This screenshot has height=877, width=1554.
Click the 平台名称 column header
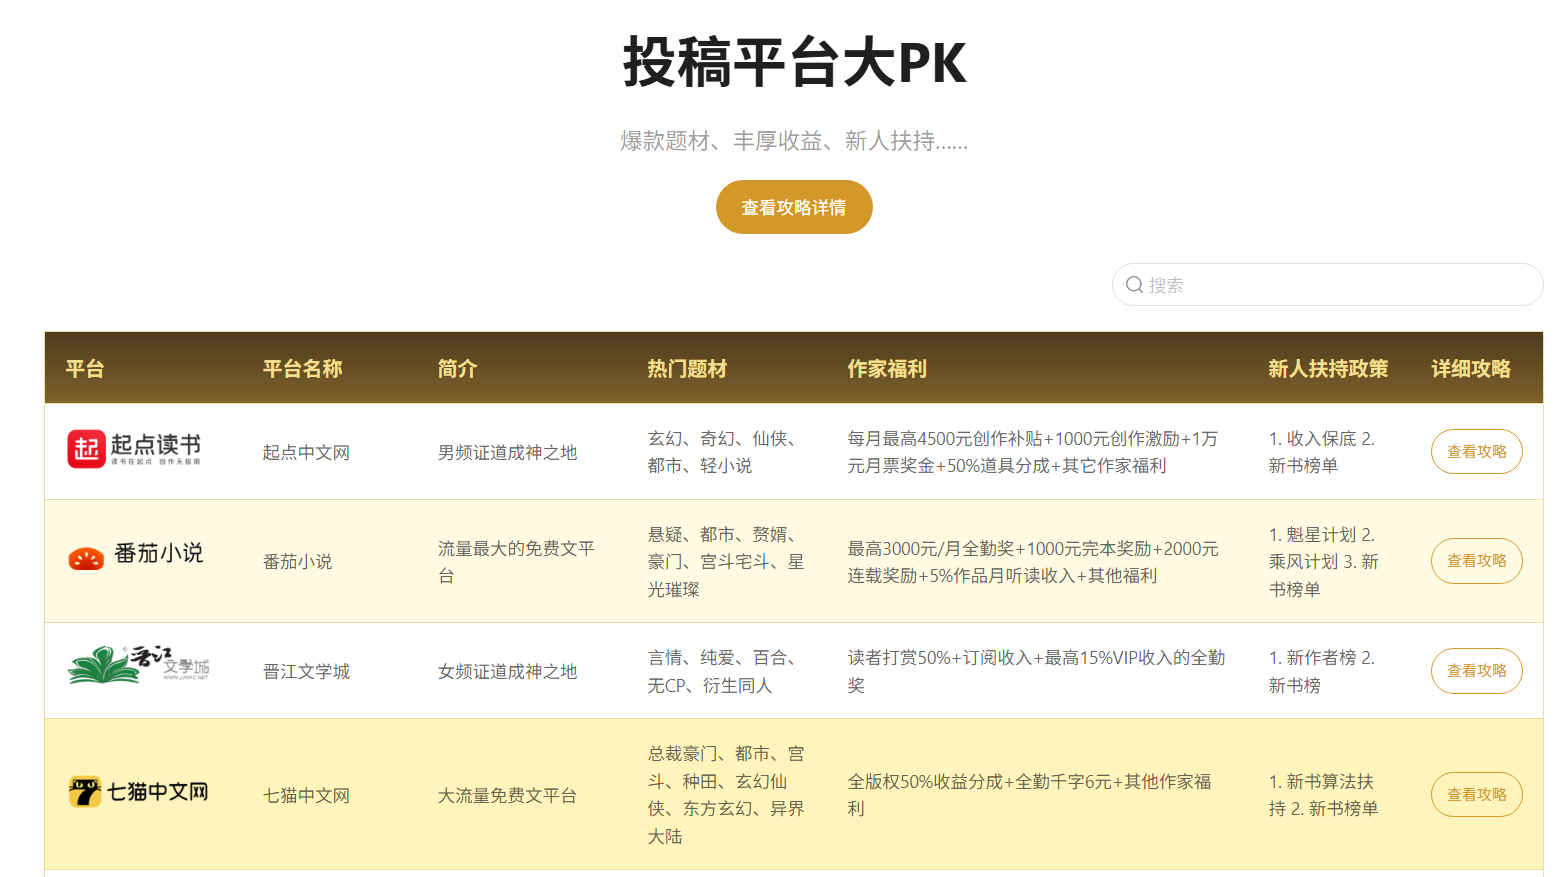[302, 369]
